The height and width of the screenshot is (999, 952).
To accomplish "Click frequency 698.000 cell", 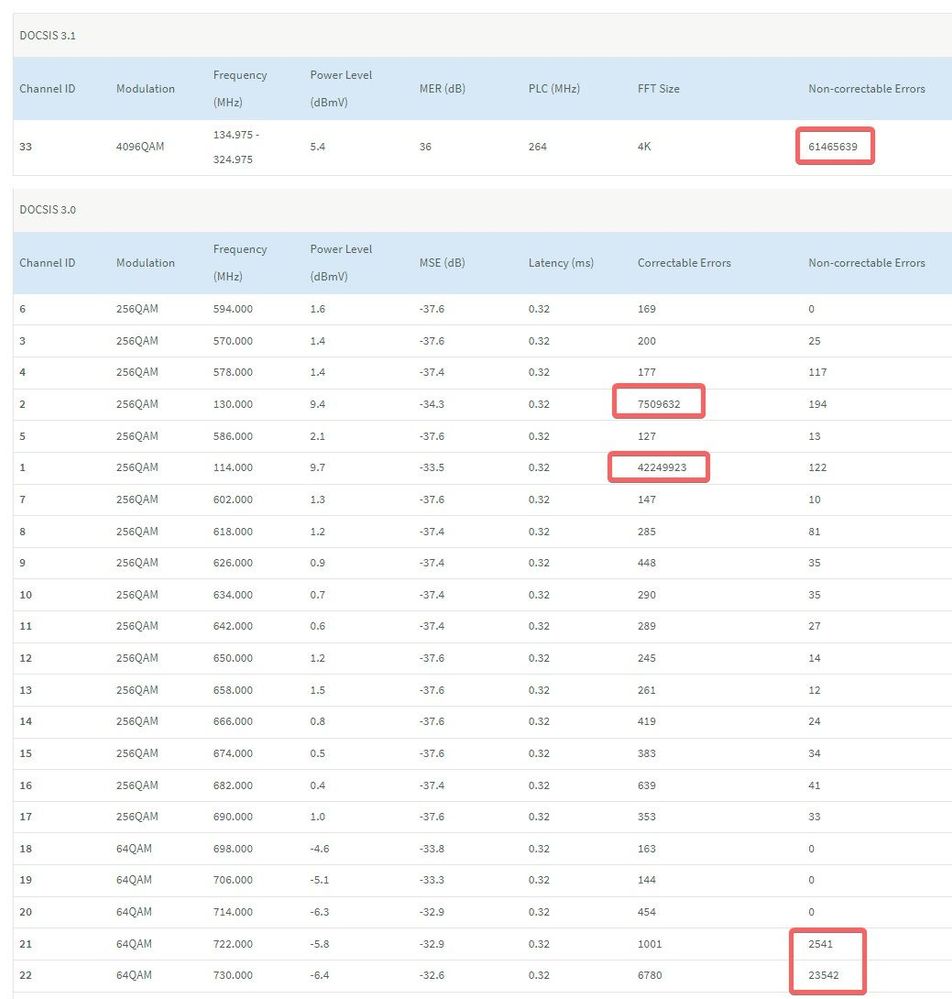I will click(233, 849).
